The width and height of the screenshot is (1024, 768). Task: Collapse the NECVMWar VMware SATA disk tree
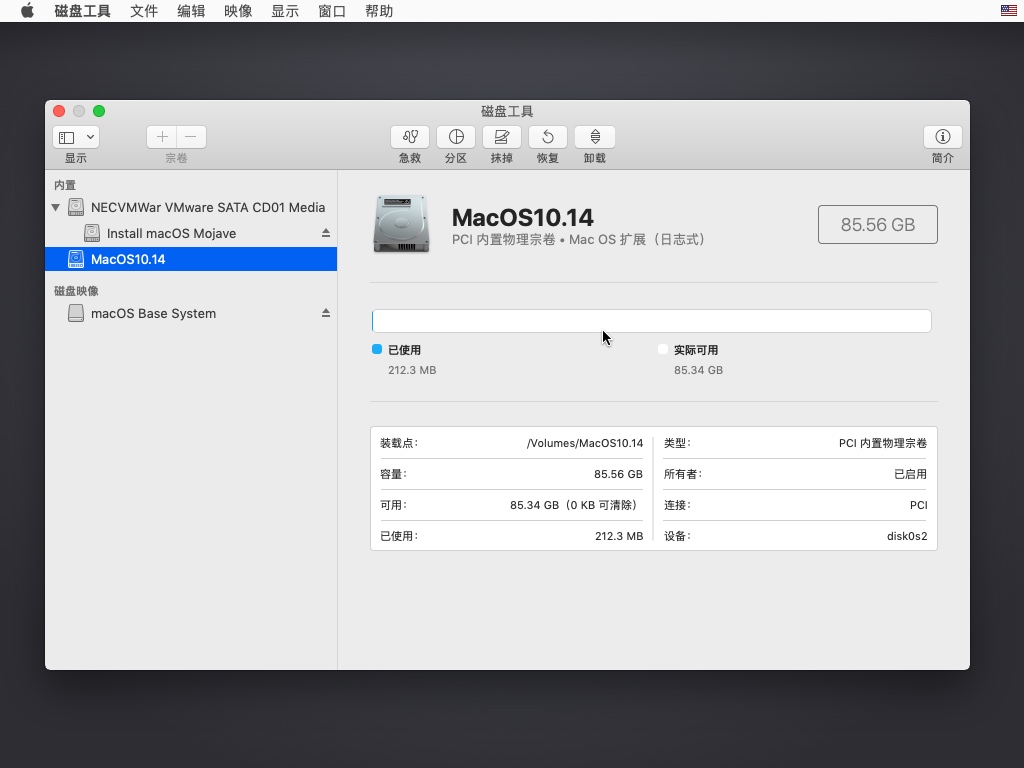(56, 208)
